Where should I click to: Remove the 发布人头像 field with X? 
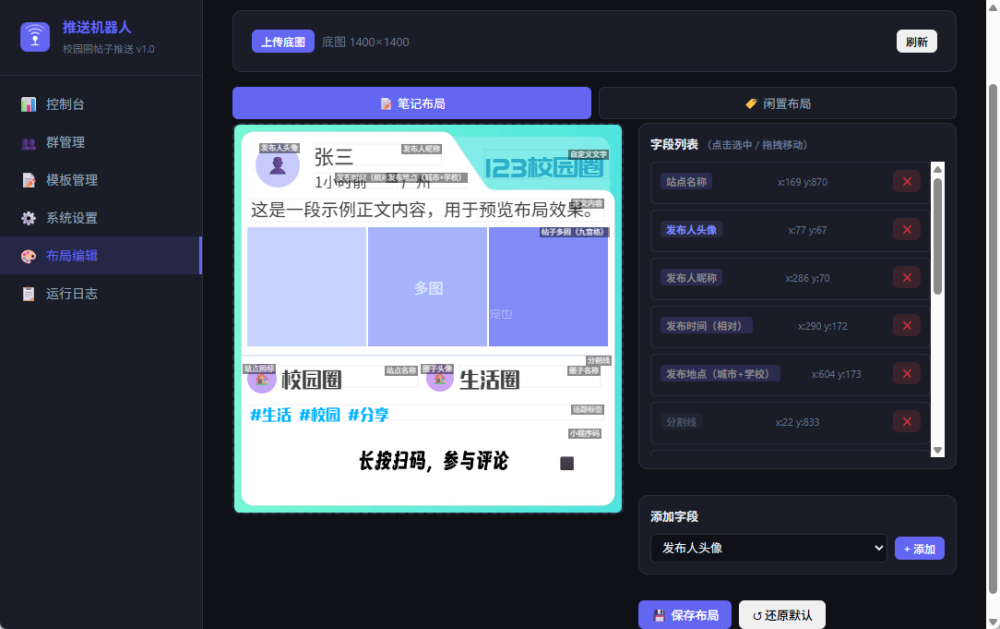pyautogui.click(x=906, y=230)
